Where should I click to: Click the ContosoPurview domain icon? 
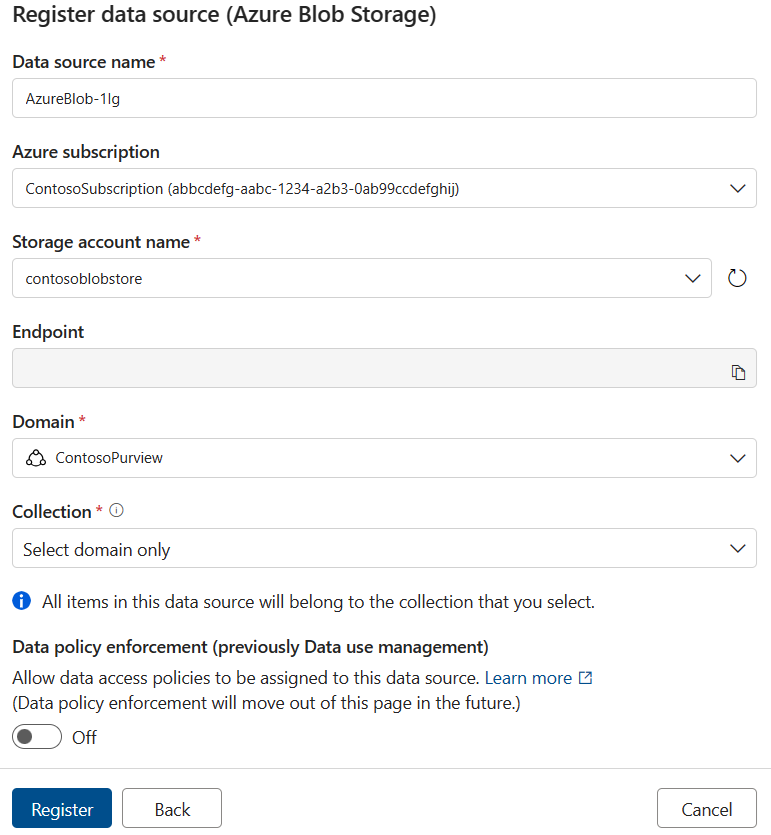[x=36, y=458]
